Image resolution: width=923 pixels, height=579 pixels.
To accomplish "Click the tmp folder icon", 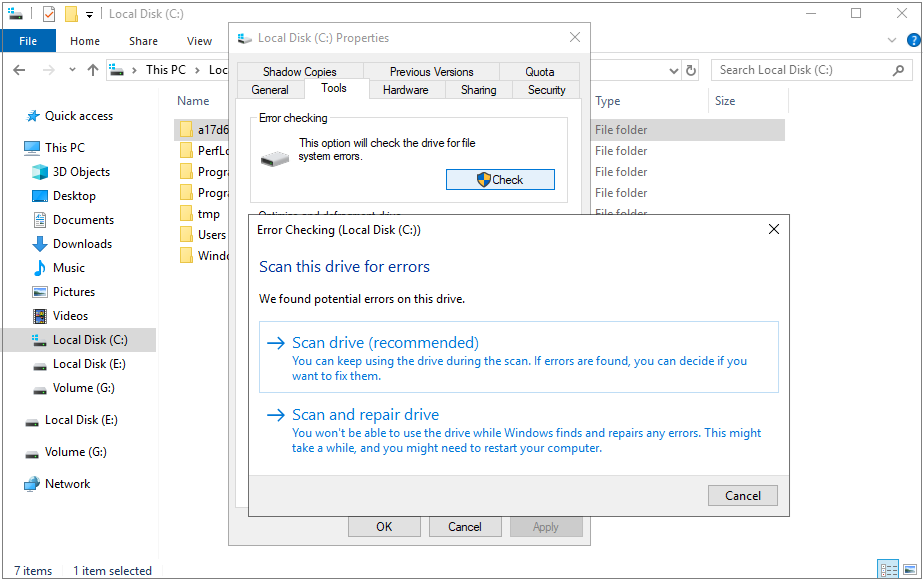I will coord(187,213).
